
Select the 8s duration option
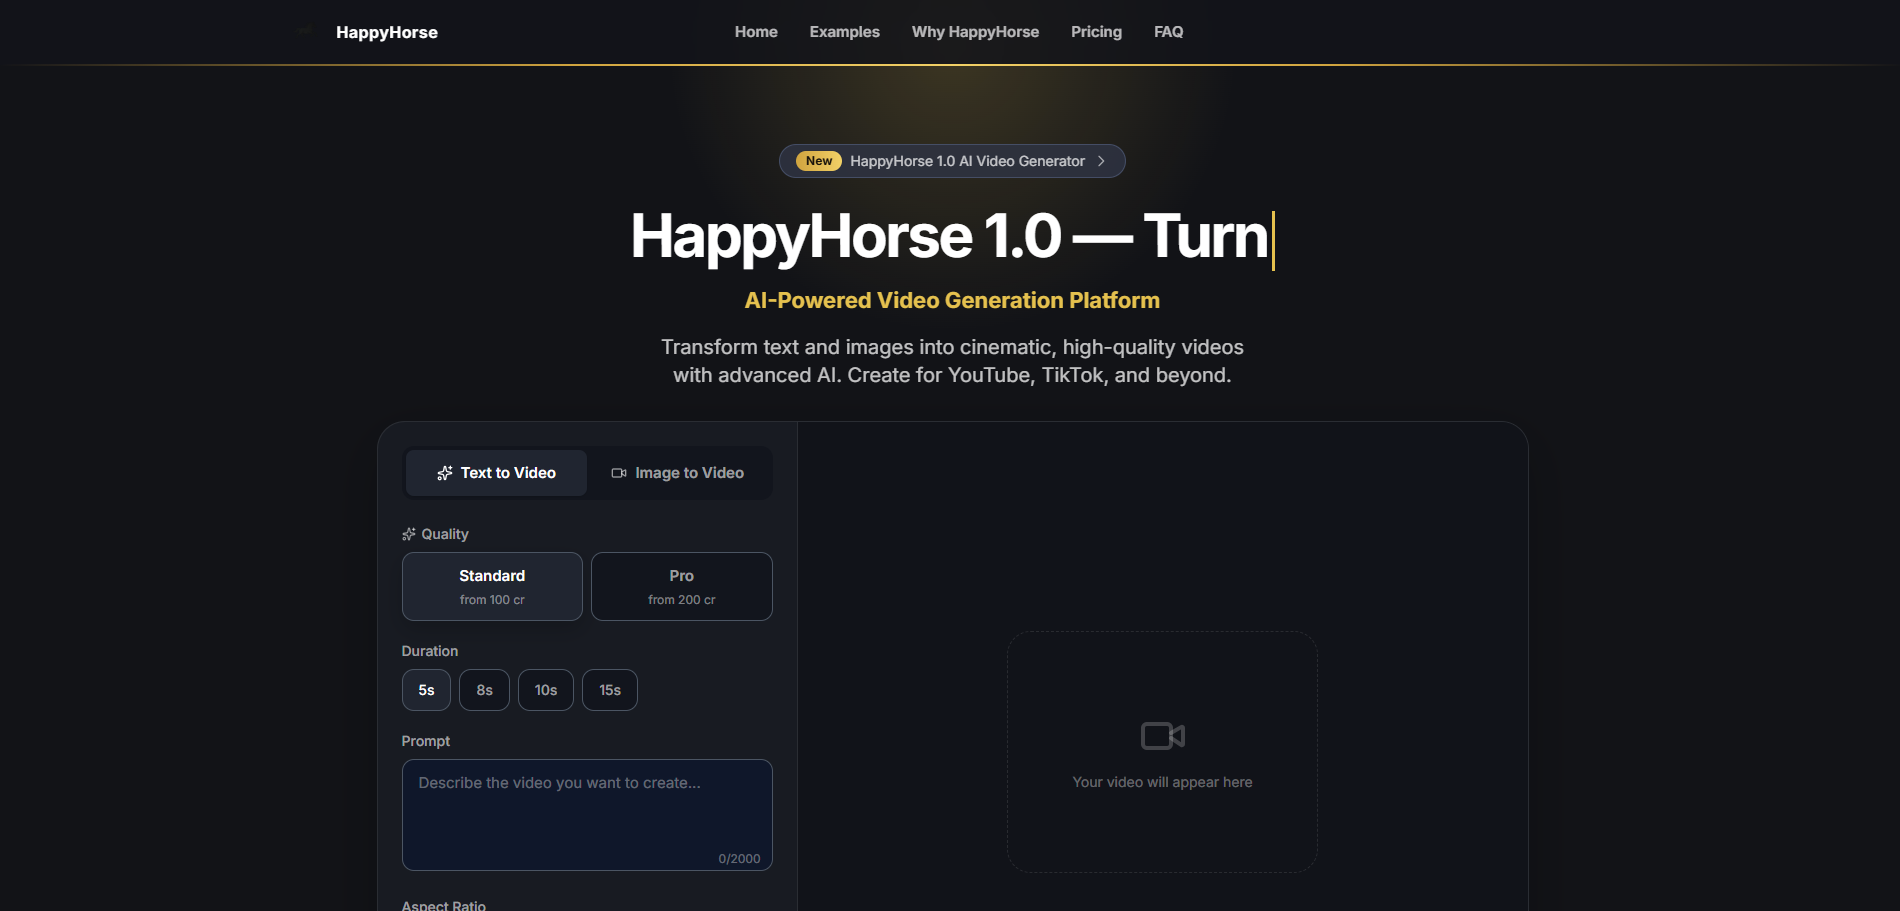click(484, 689)
